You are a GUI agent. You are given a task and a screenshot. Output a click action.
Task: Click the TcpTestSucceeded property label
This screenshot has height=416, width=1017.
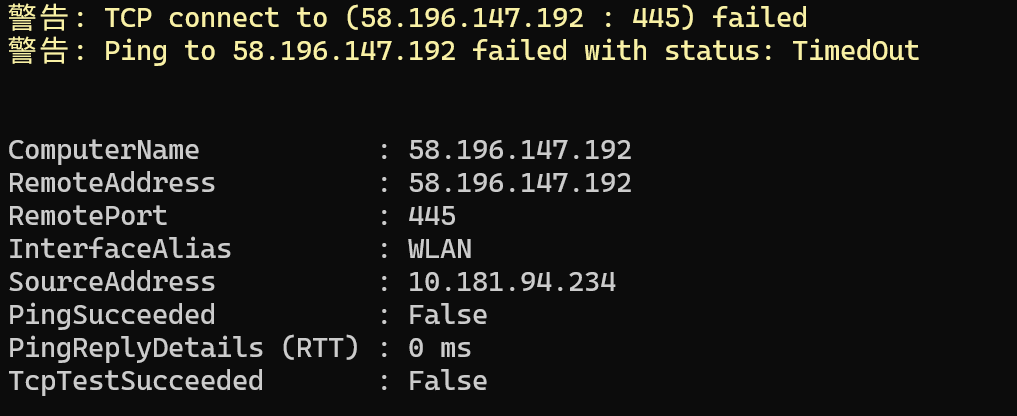pos(136,381)
